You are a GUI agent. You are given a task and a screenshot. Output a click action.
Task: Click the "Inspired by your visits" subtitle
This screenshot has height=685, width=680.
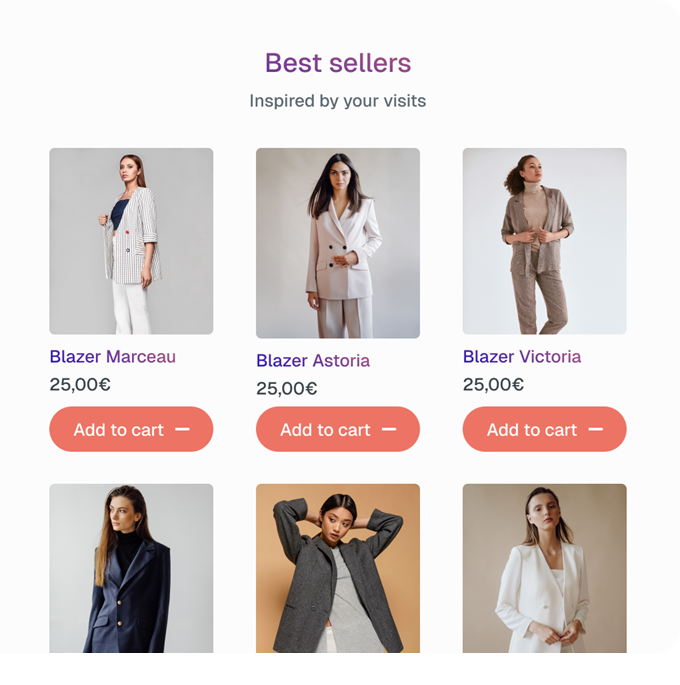(x=338, y=101)
